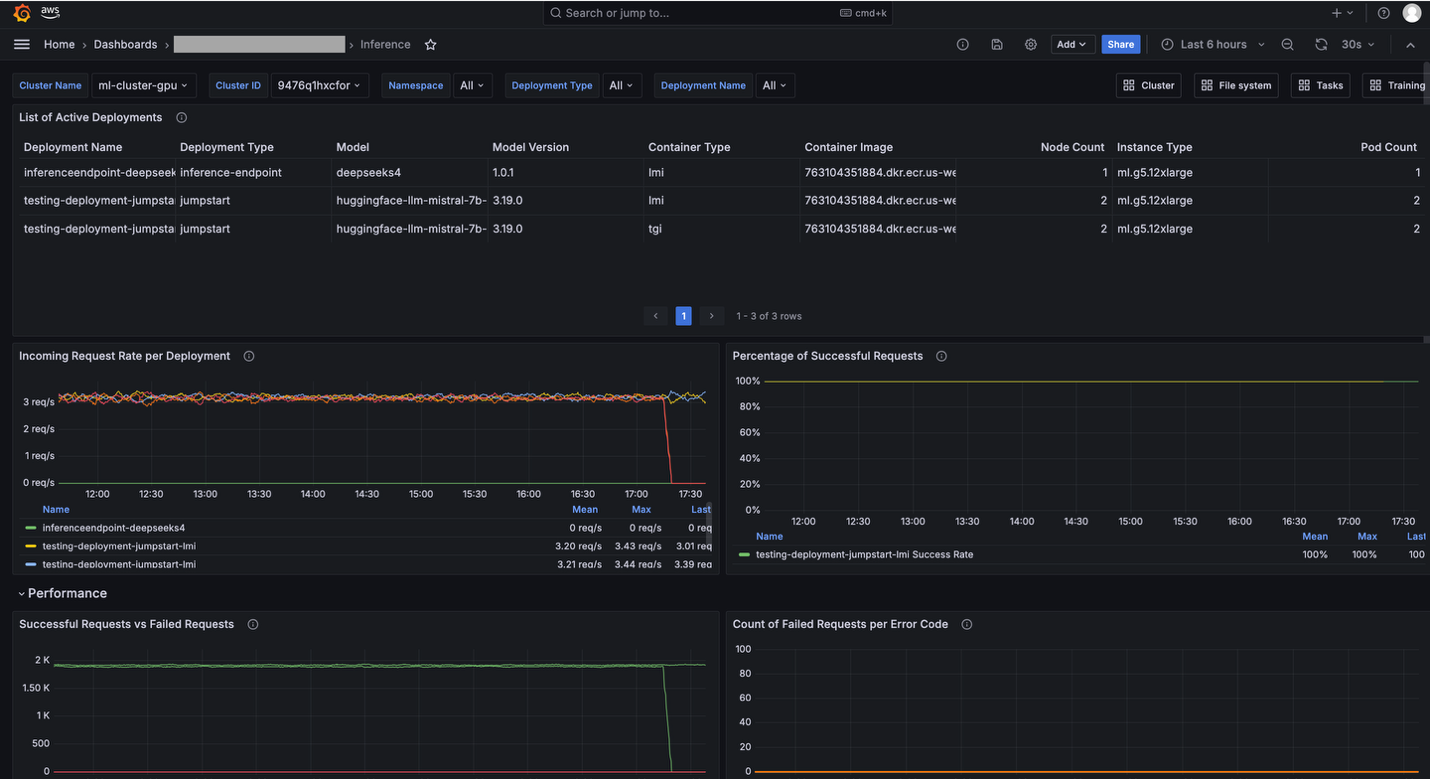Navigate to Dashboards breadcrumb
This screenshot has height=779, width=1430.
tap(125, 45)
